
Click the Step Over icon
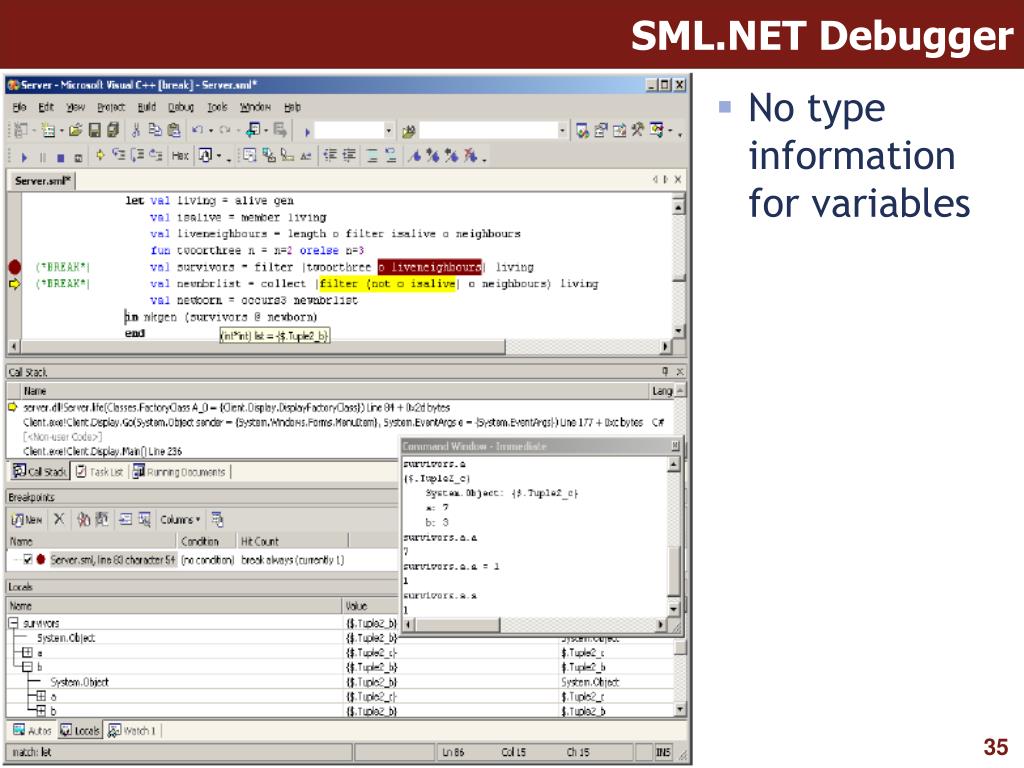tap(137, 155)
